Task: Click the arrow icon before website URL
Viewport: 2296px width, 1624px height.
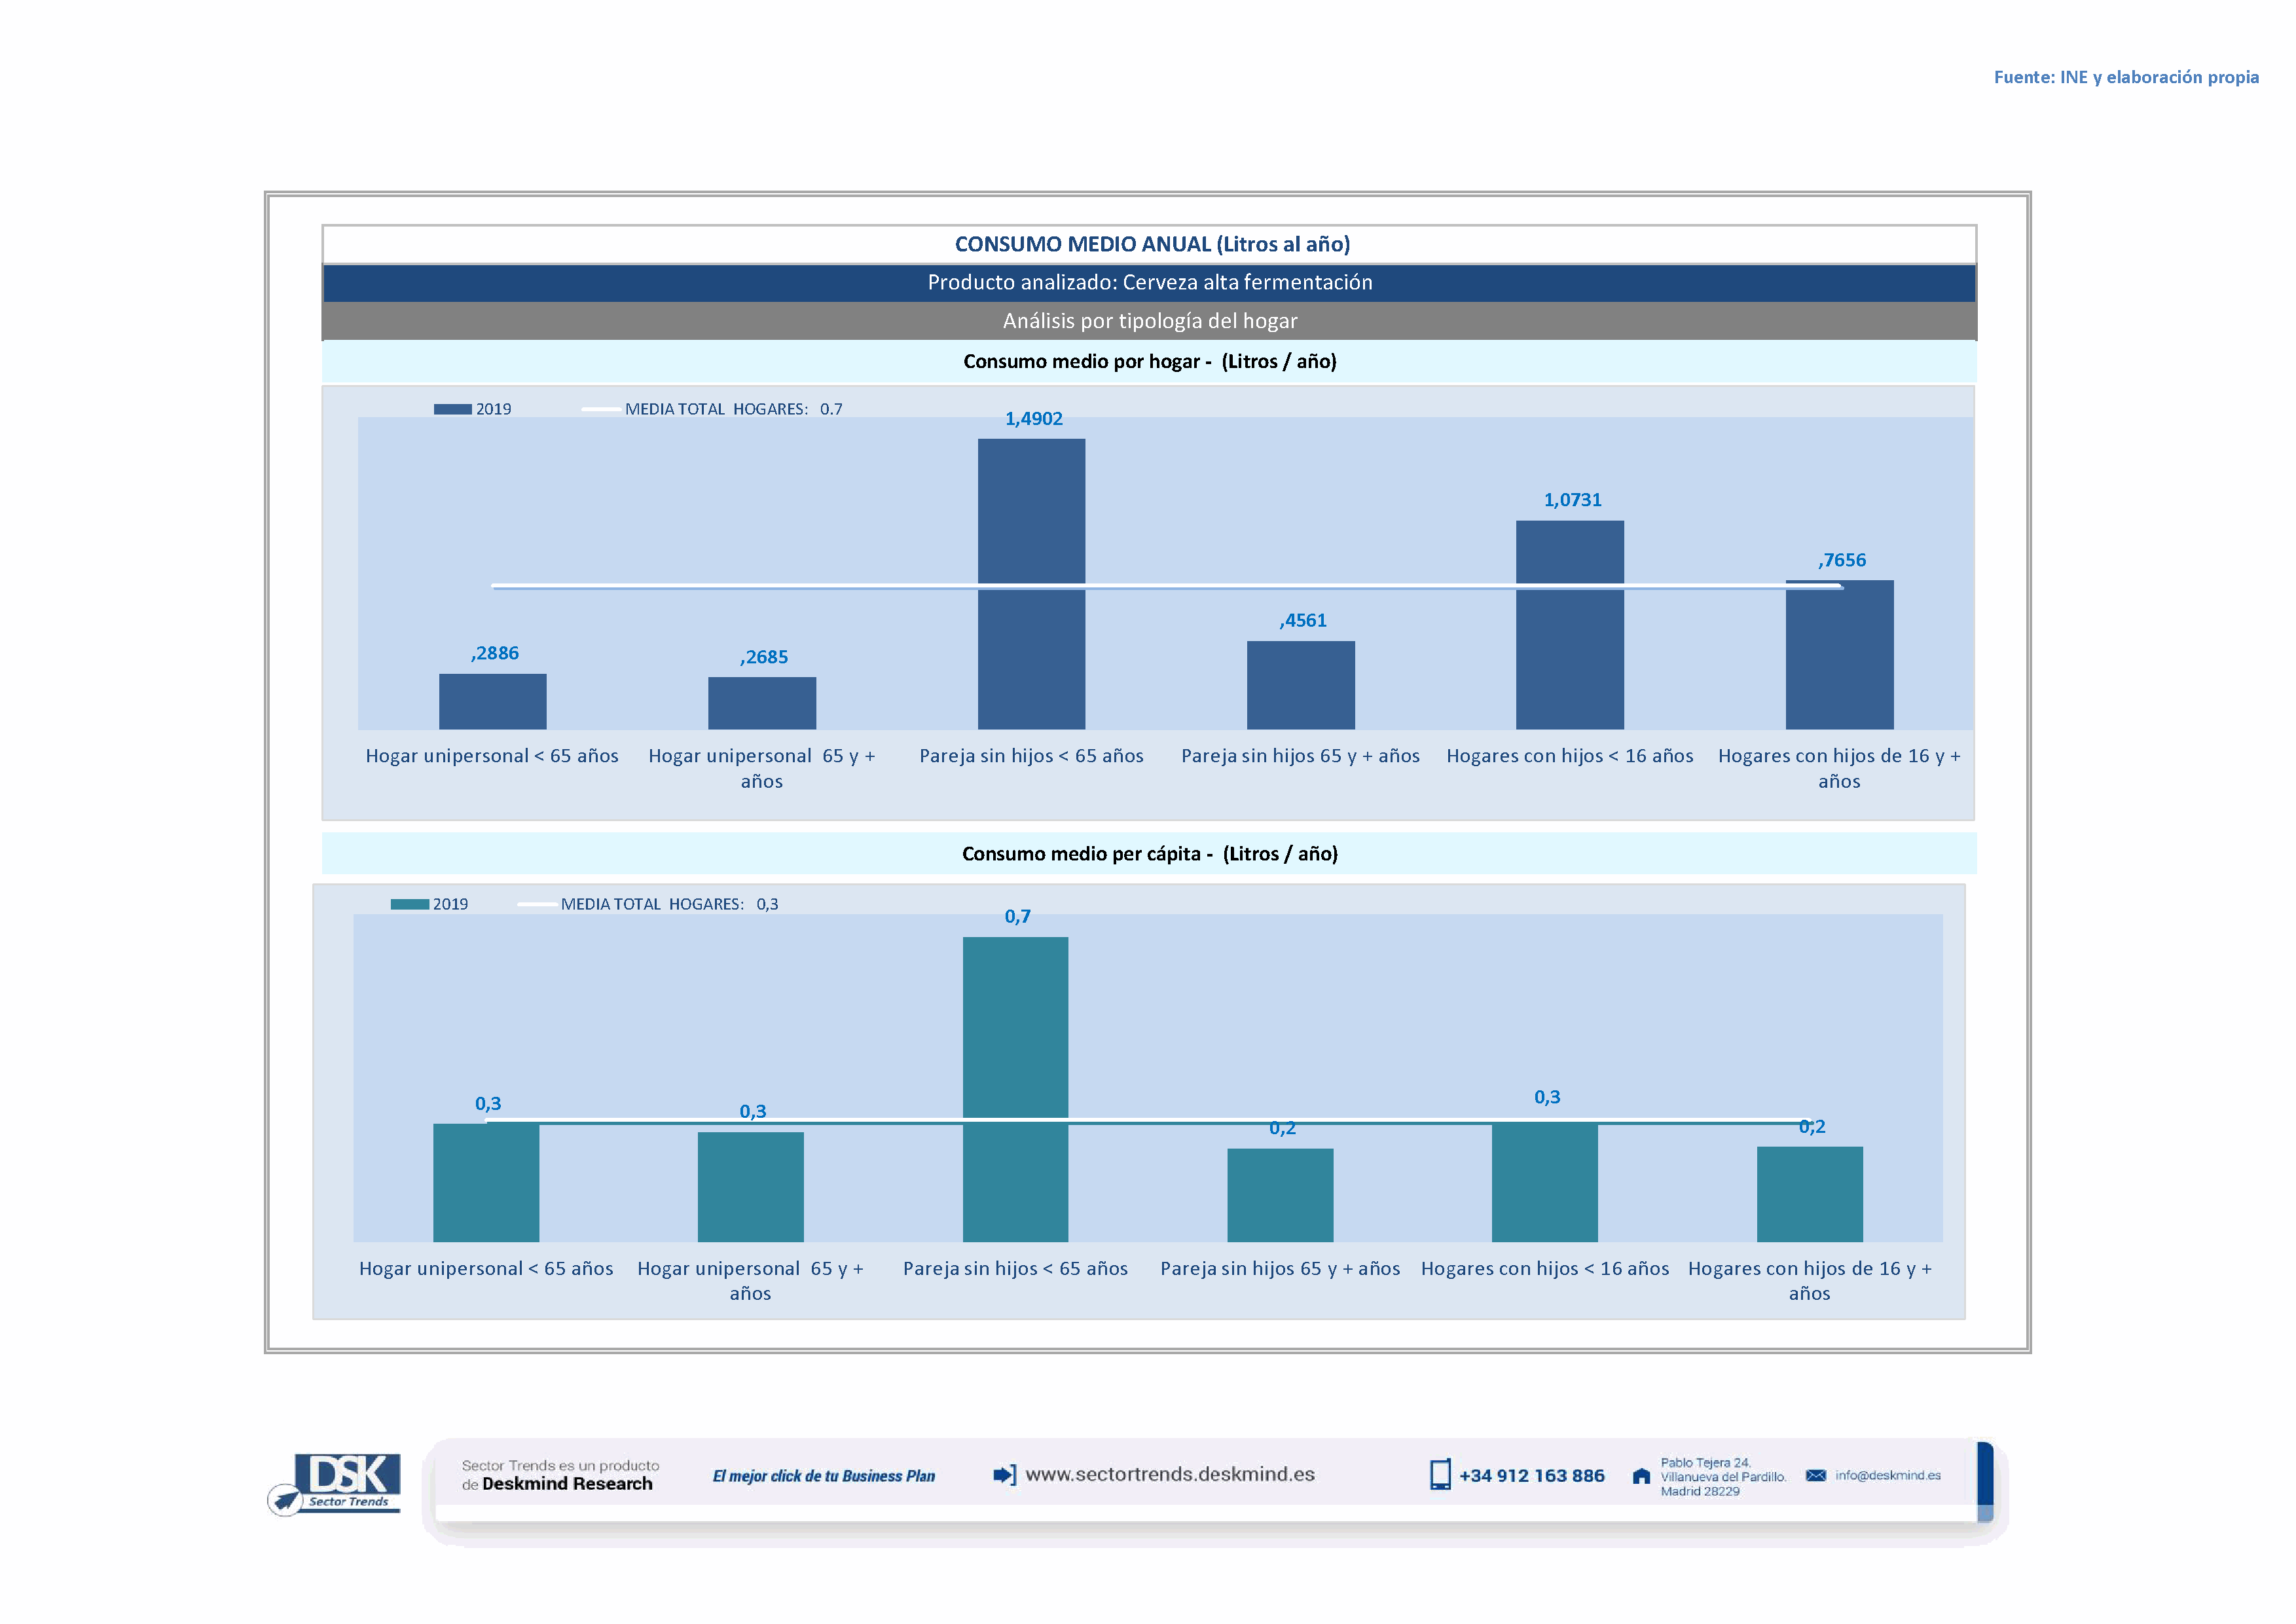Action: [1004, 1474]
